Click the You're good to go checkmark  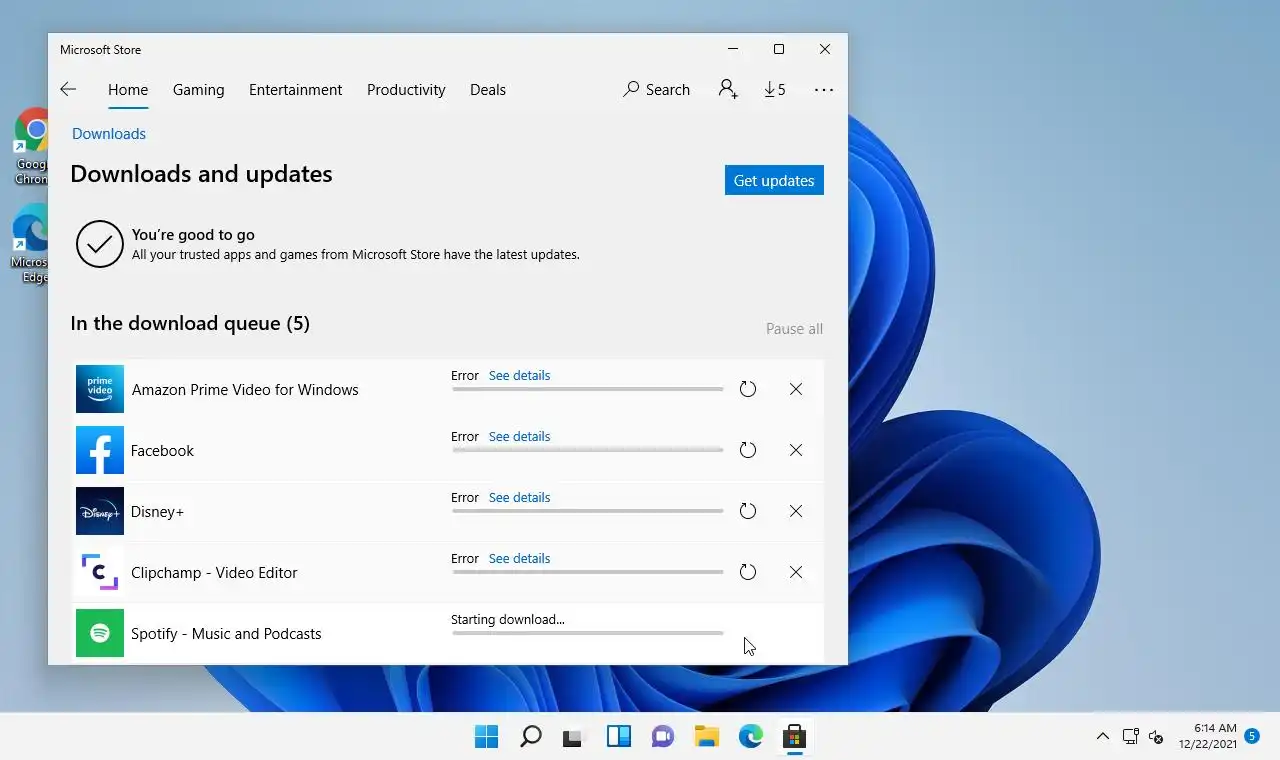pyautogui.click(x=100, y=244)
